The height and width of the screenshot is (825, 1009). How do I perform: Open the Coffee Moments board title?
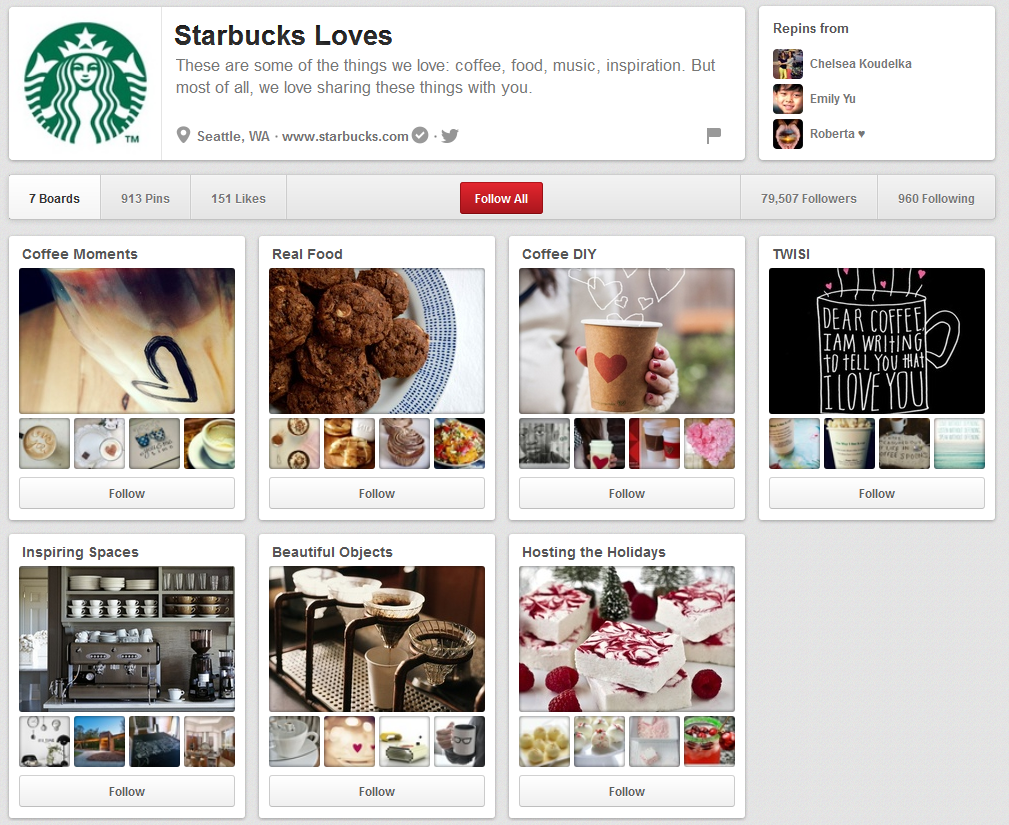[80, 254]
